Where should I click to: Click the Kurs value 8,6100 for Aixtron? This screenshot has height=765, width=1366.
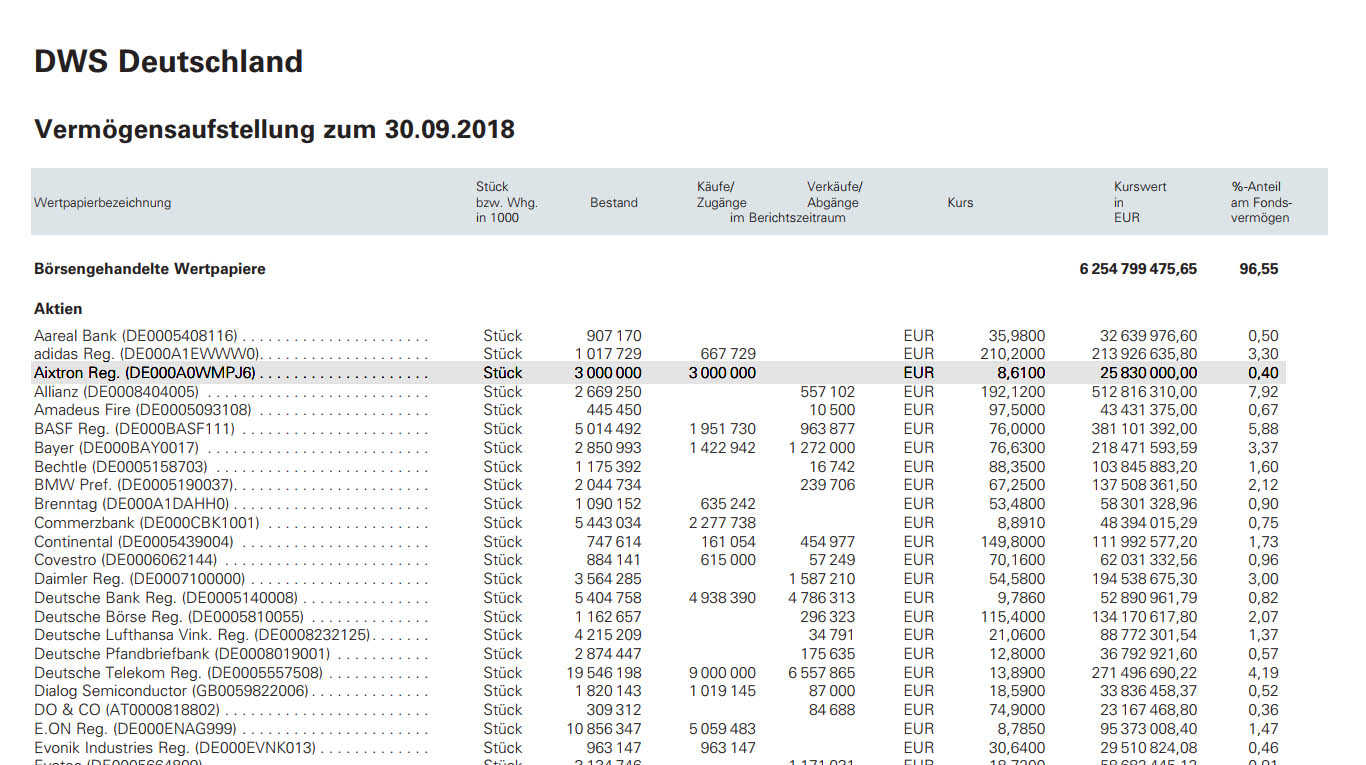(1022, 372)
